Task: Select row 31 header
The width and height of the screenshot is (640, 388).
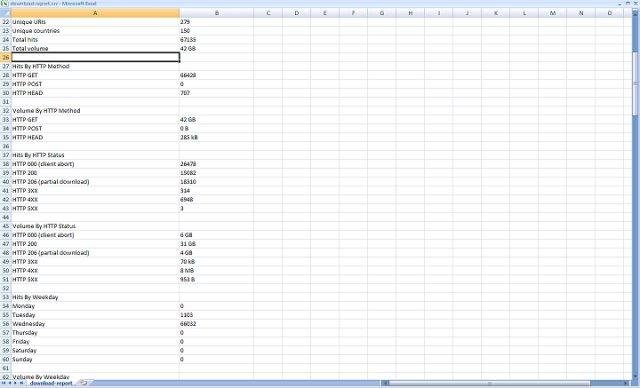Action: tap(6, 102)
